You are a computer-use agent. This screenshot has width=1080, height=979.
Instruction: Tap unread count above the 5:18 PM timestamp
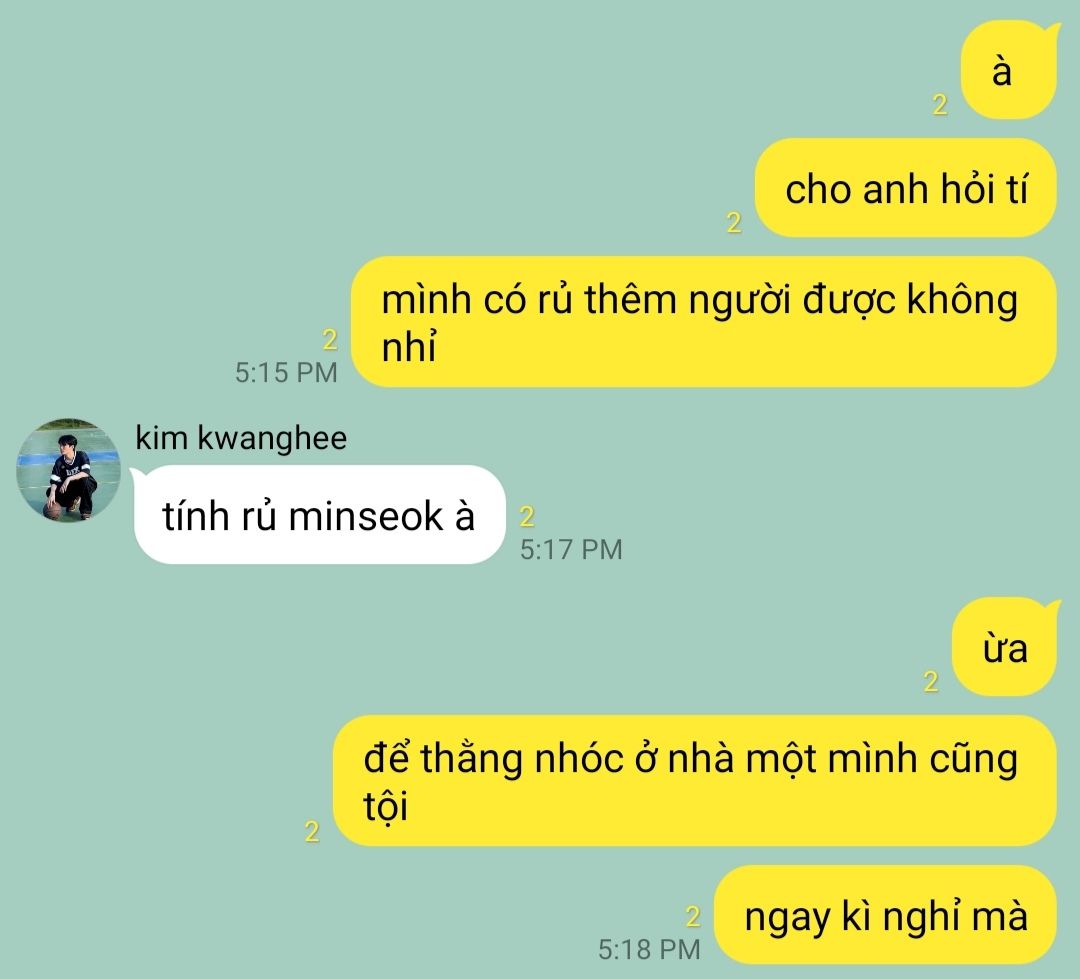[693, 916]
